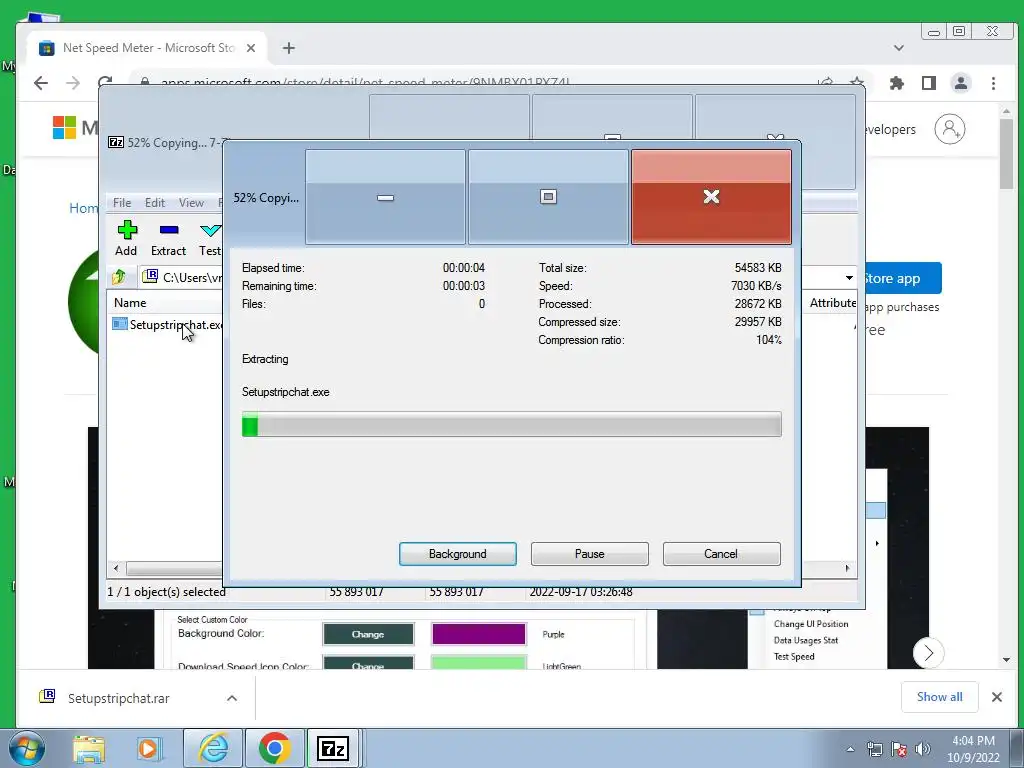This screenshot has width=1024, height=768.
Task: Maximize the copy progress dialog
Action: pyautogui.click(x=548, y=197)
